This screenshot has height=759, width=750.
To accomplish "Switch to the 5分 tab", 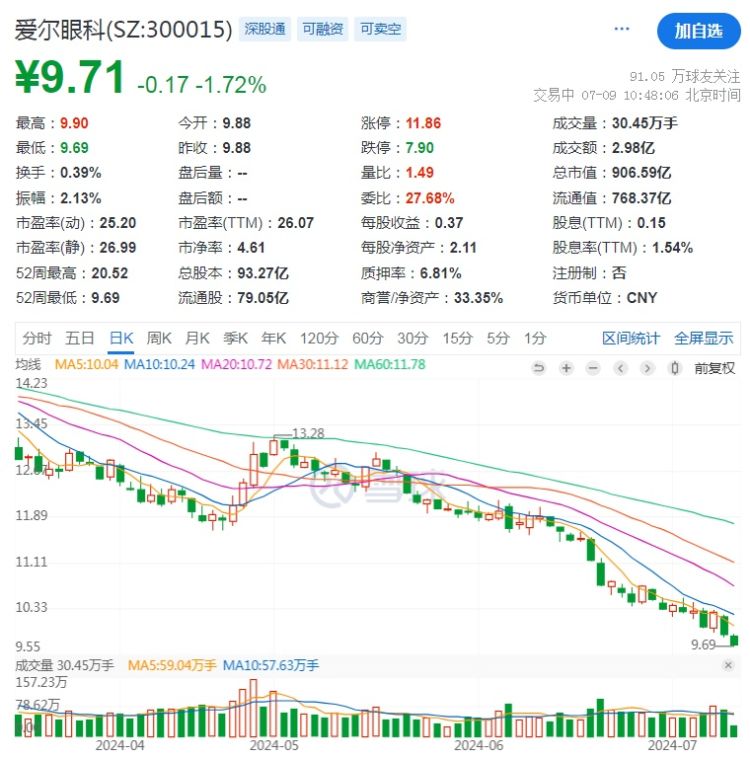I will [x=498, y=338].
